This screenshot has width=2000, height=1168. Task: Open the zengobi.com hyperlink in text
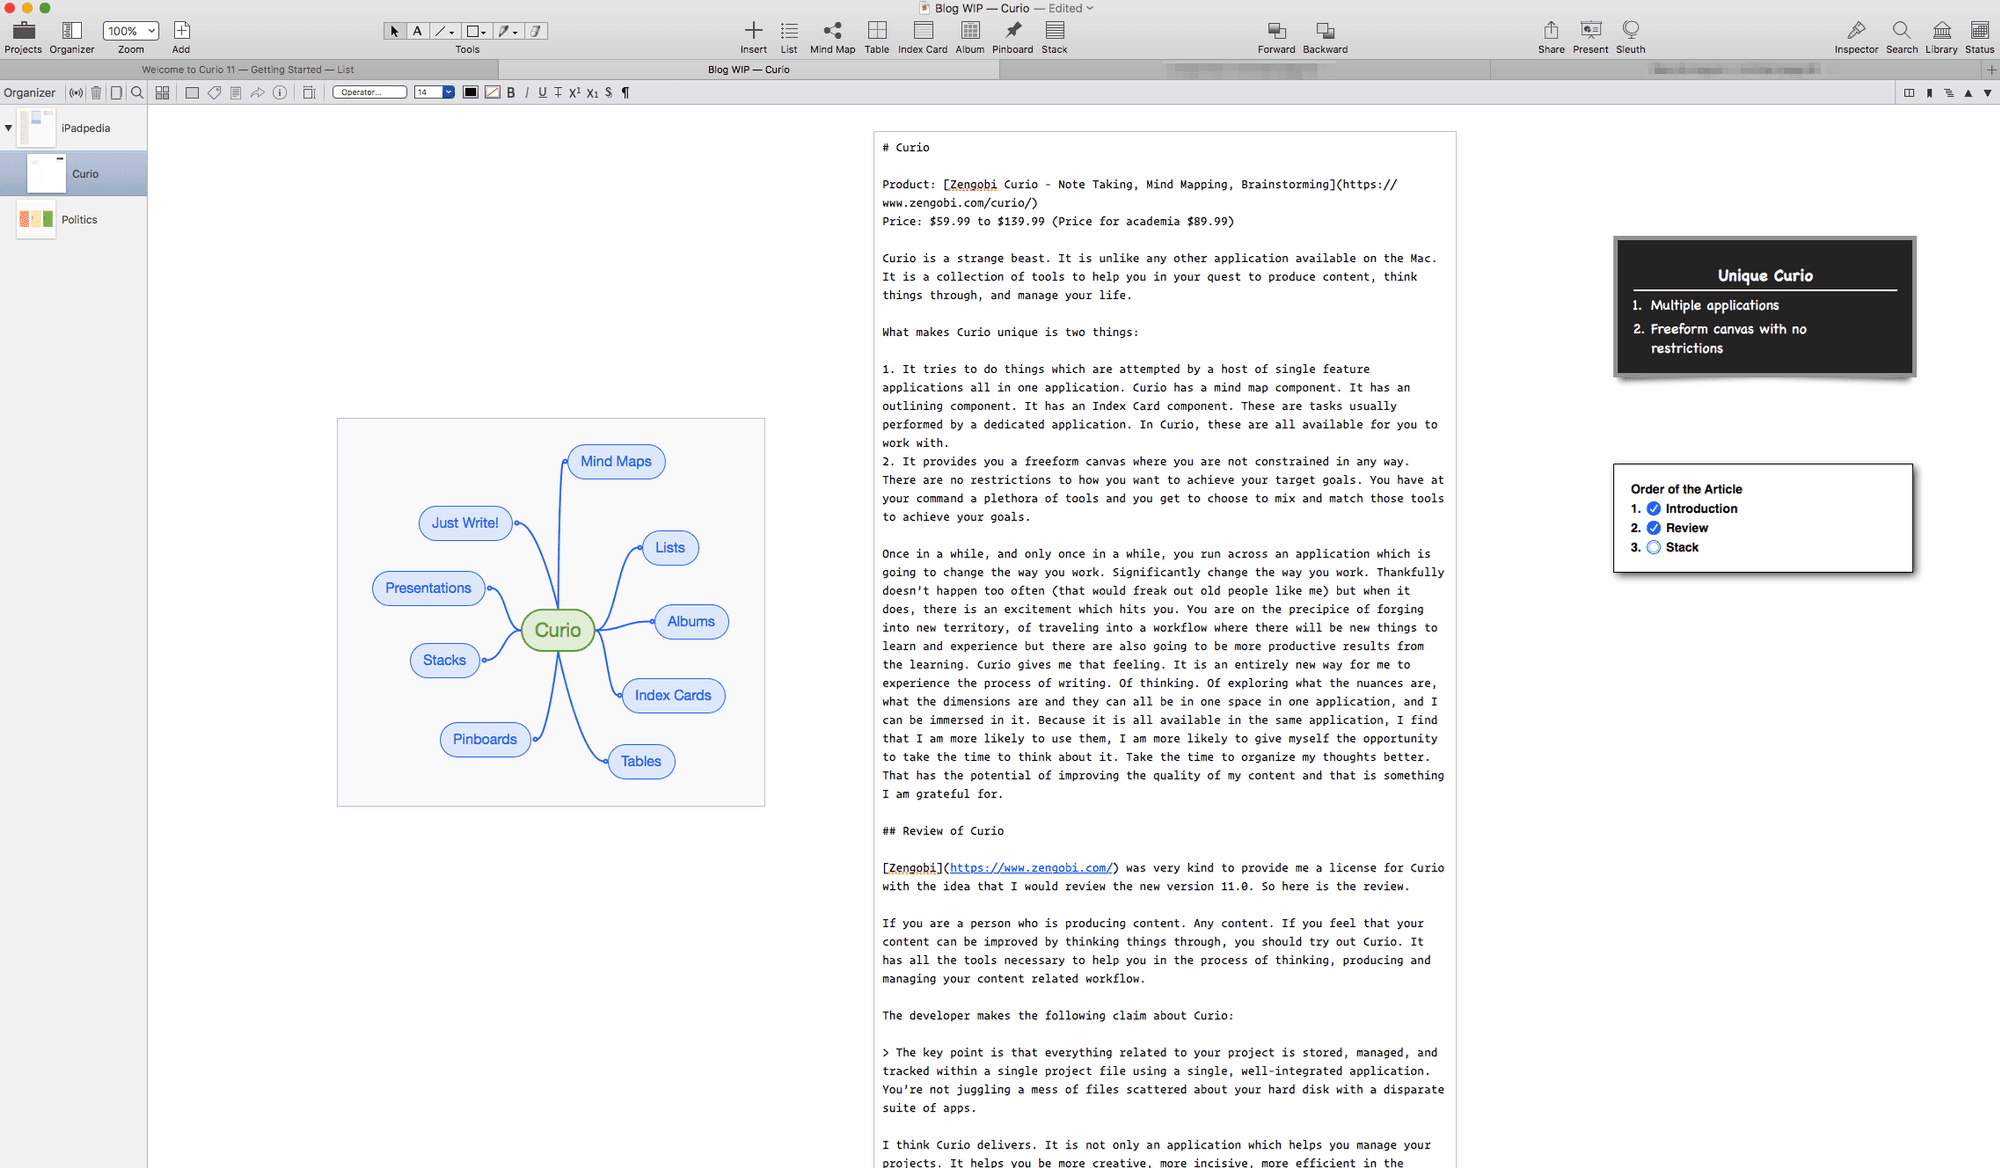click(x=1030, y=868)
